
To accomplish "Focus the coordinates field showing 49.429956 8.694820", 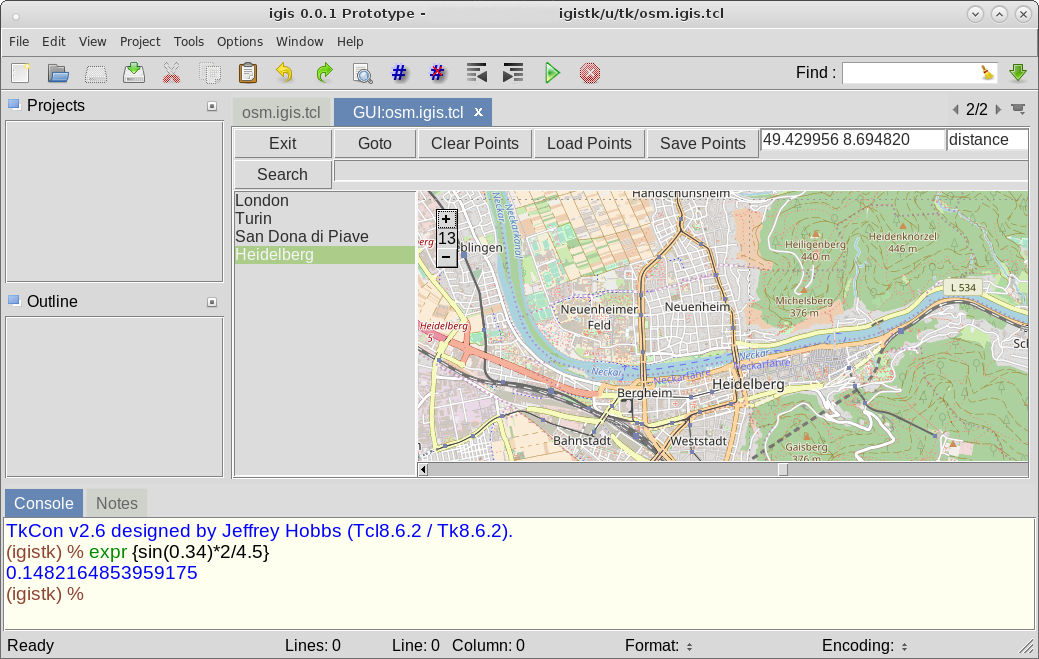I will tap(853, 140).
